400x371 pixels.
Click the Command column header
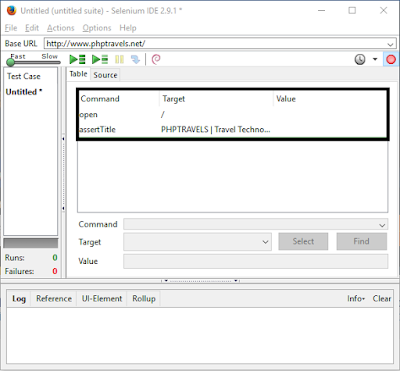tap(119, 99)
